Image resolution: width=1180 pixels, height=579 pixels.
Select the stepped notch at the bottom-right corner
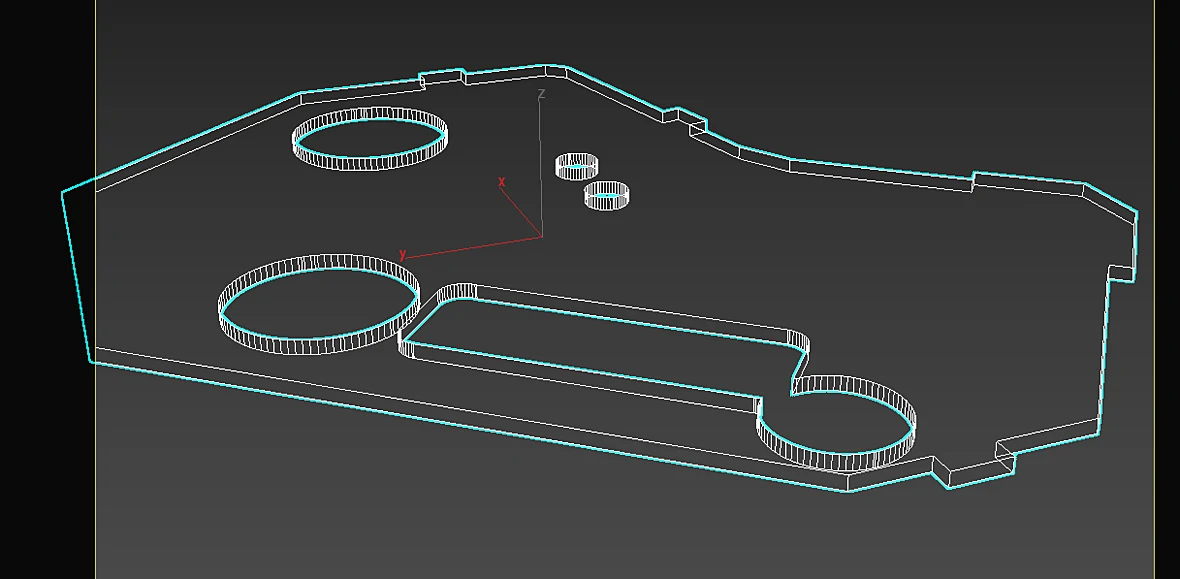click(x=975, y=464)
